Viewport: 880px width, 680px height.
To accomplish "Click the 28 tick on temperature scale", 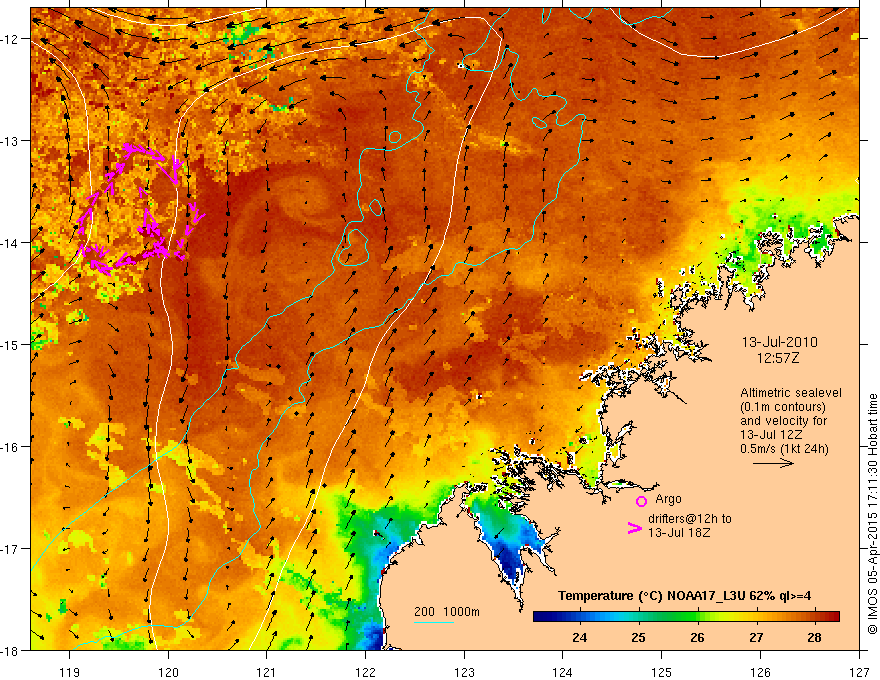I will (x=814, y=637).
